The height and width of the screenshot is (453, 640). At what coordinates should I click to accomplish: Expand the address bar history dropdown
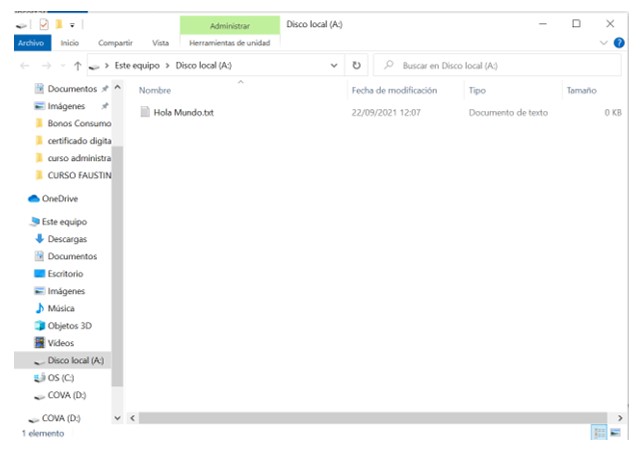(x=334, y=65)
